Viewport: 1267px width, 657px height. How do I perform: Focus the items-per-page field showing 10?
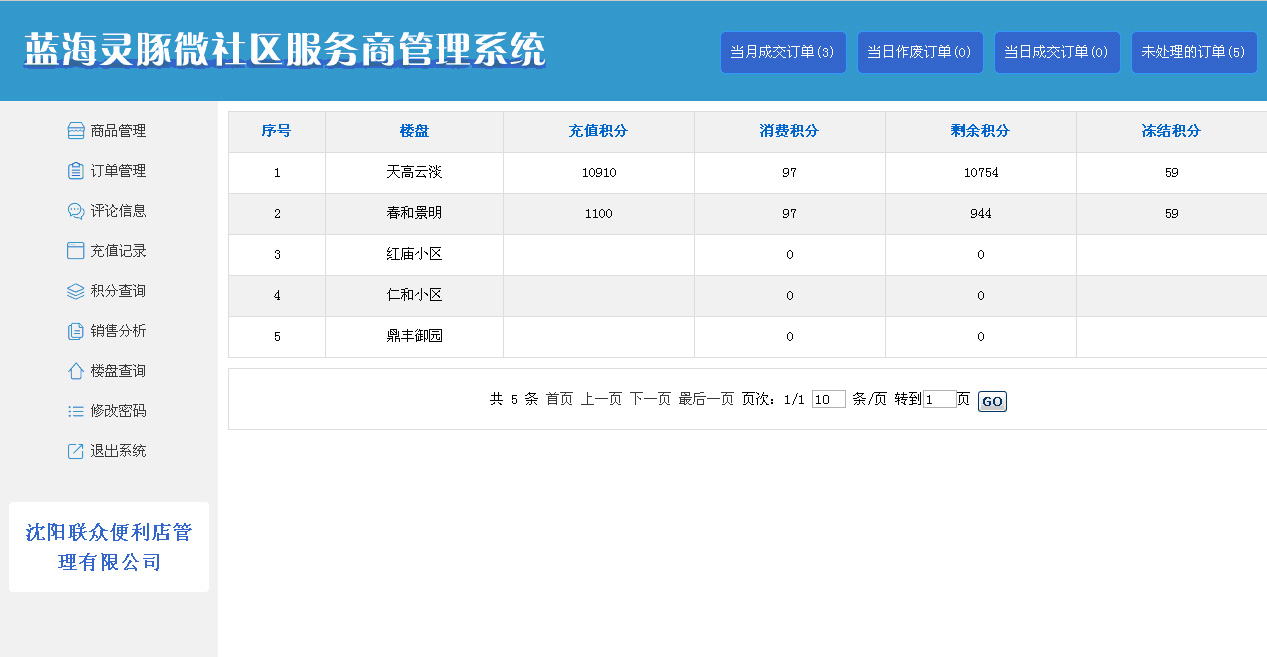click(x=829, y=399)
